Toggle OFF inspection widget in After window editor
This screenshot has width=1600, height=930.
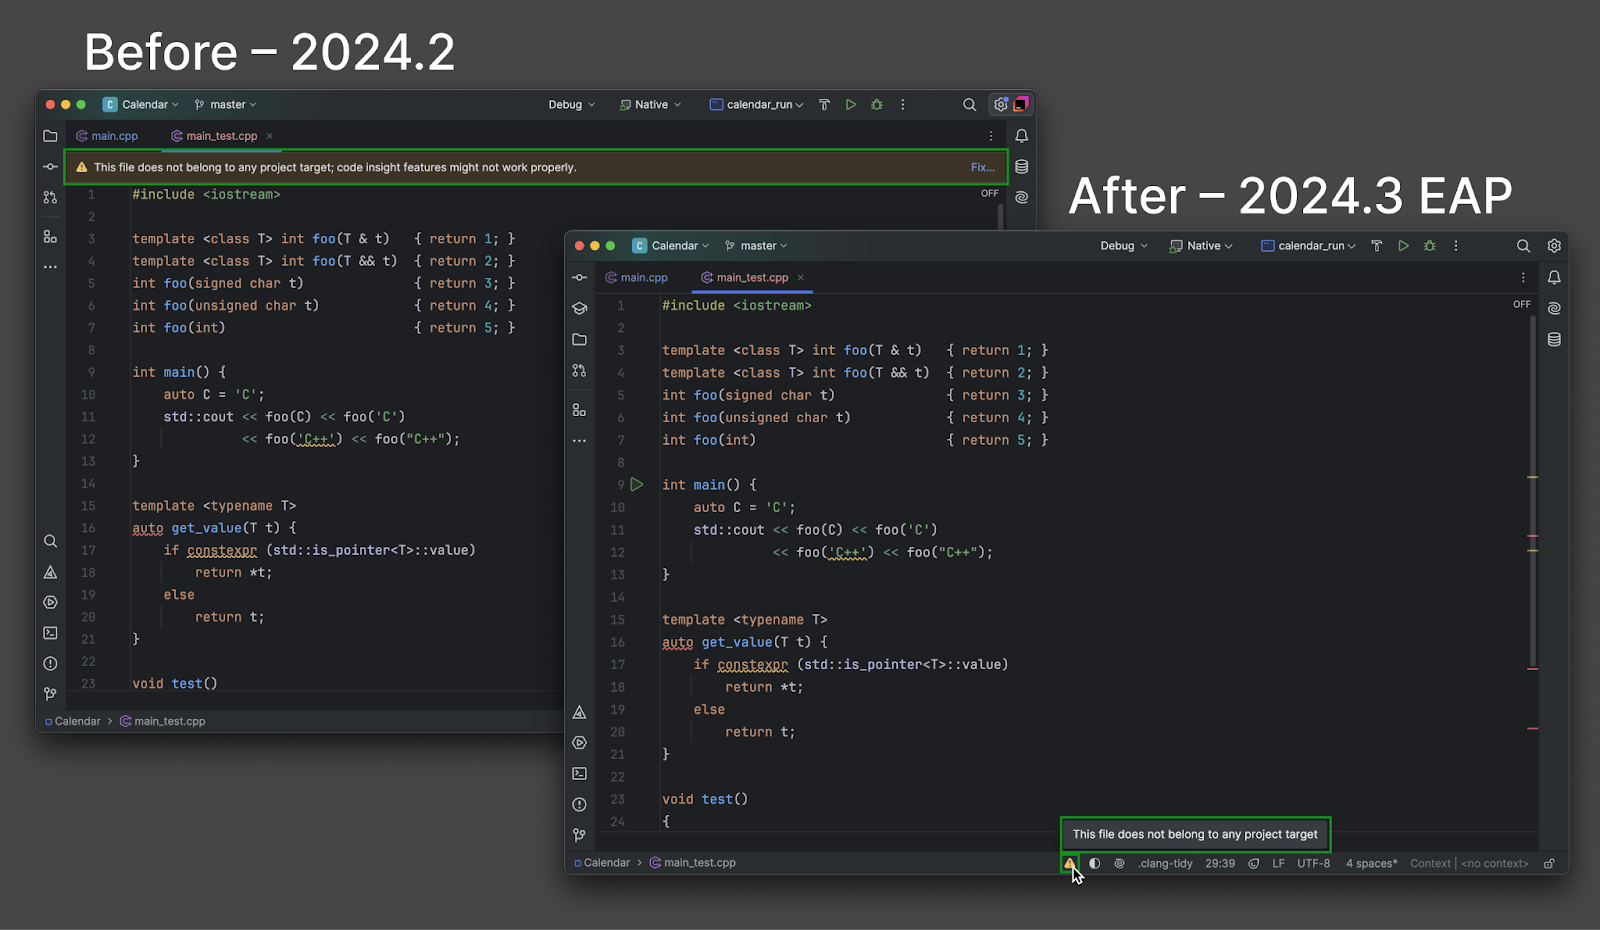(1522, 304)
